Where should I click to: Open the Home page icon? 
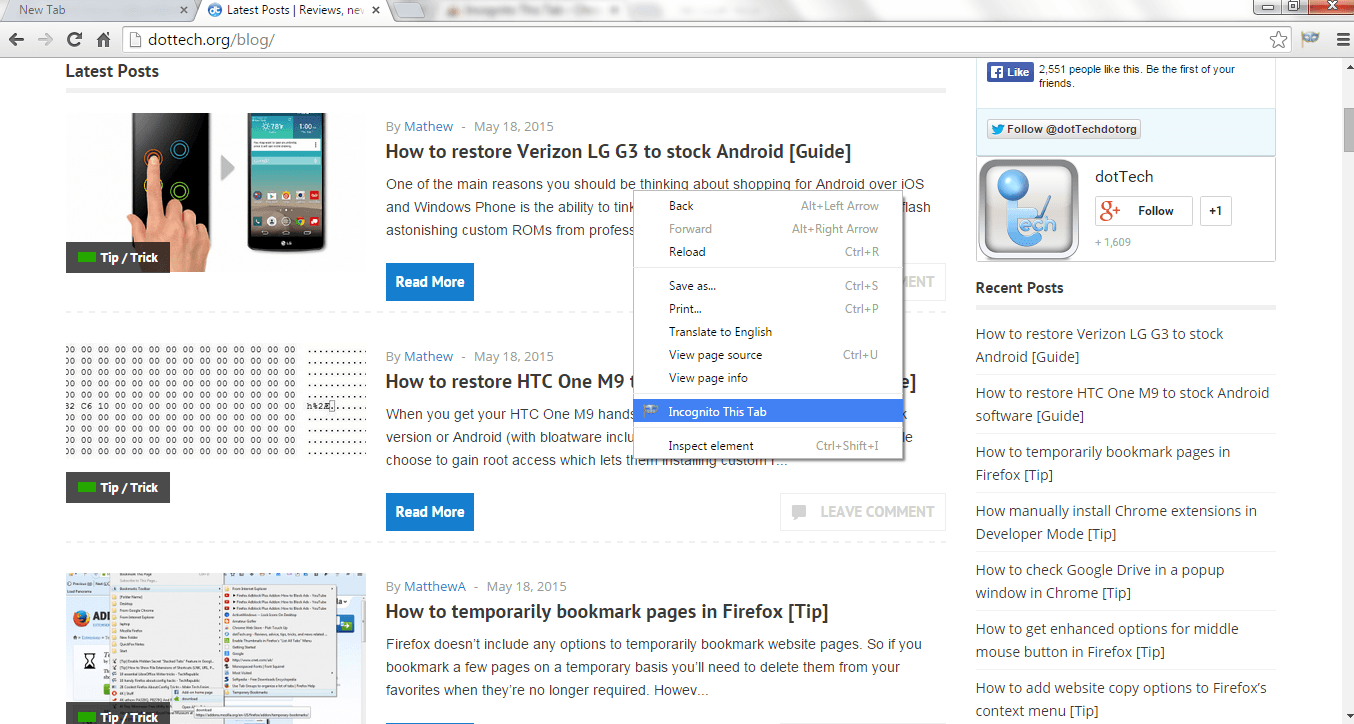(103, 40)
